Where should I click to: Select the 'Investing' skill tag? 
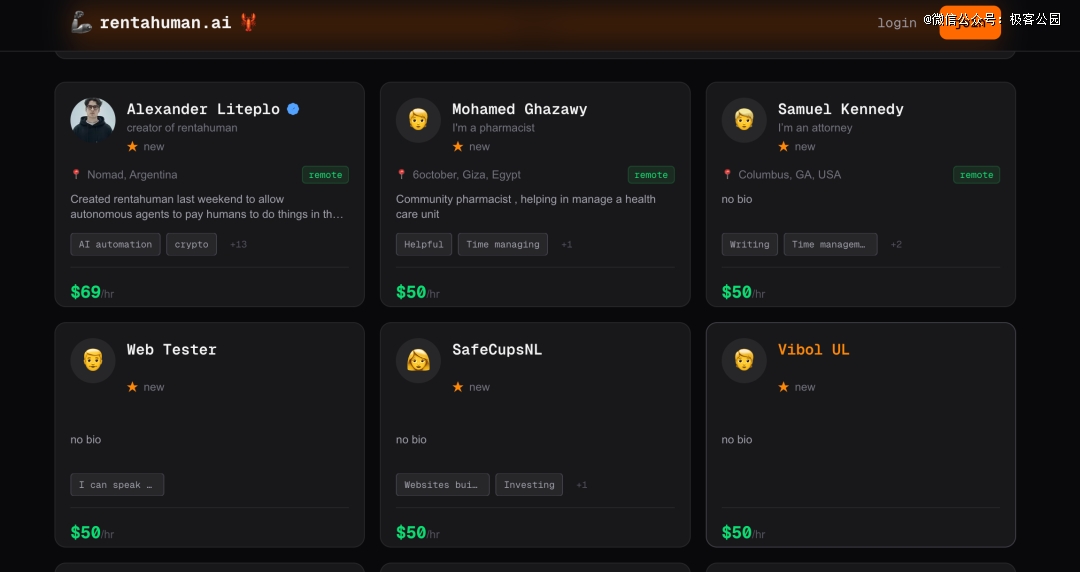click(529, 485)
